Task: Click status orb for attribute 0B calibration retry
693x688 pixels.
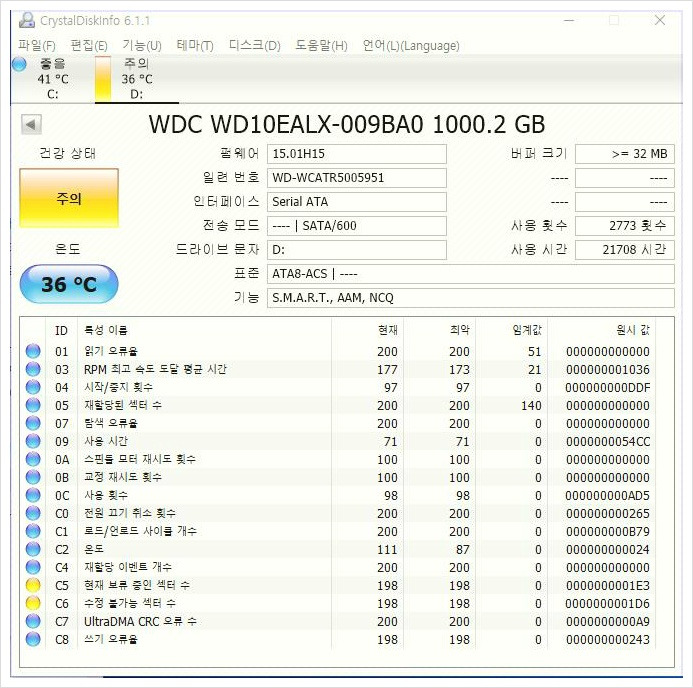Action: (33, 477)
